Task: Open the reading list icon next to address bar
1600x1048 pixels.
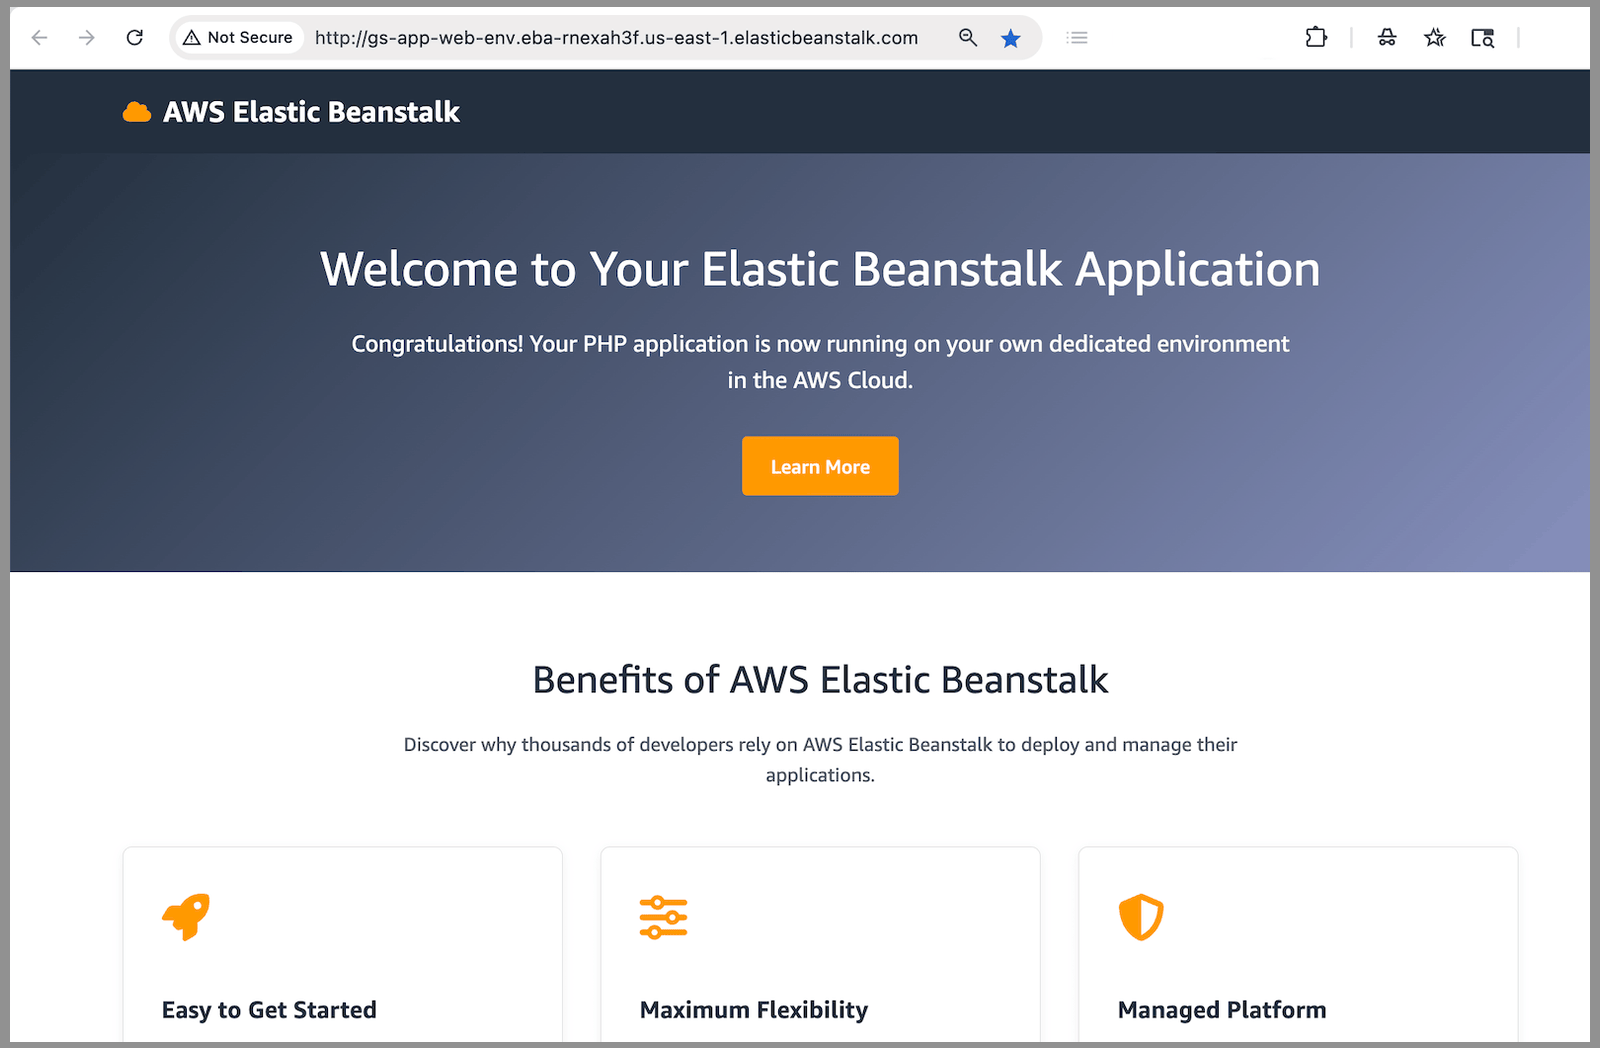Action: click(1077, 37)
